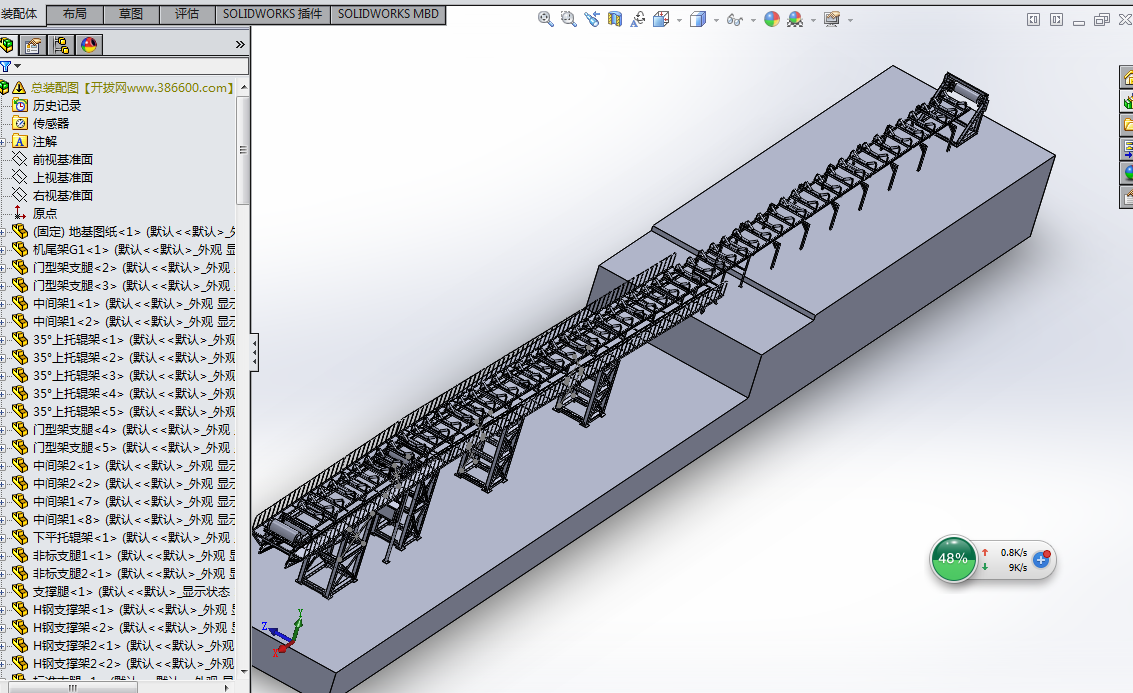This screenshot has width=1133, height=693.
Task: Collapse the feature manager panel splitter handle
Action: click(254, 352)
